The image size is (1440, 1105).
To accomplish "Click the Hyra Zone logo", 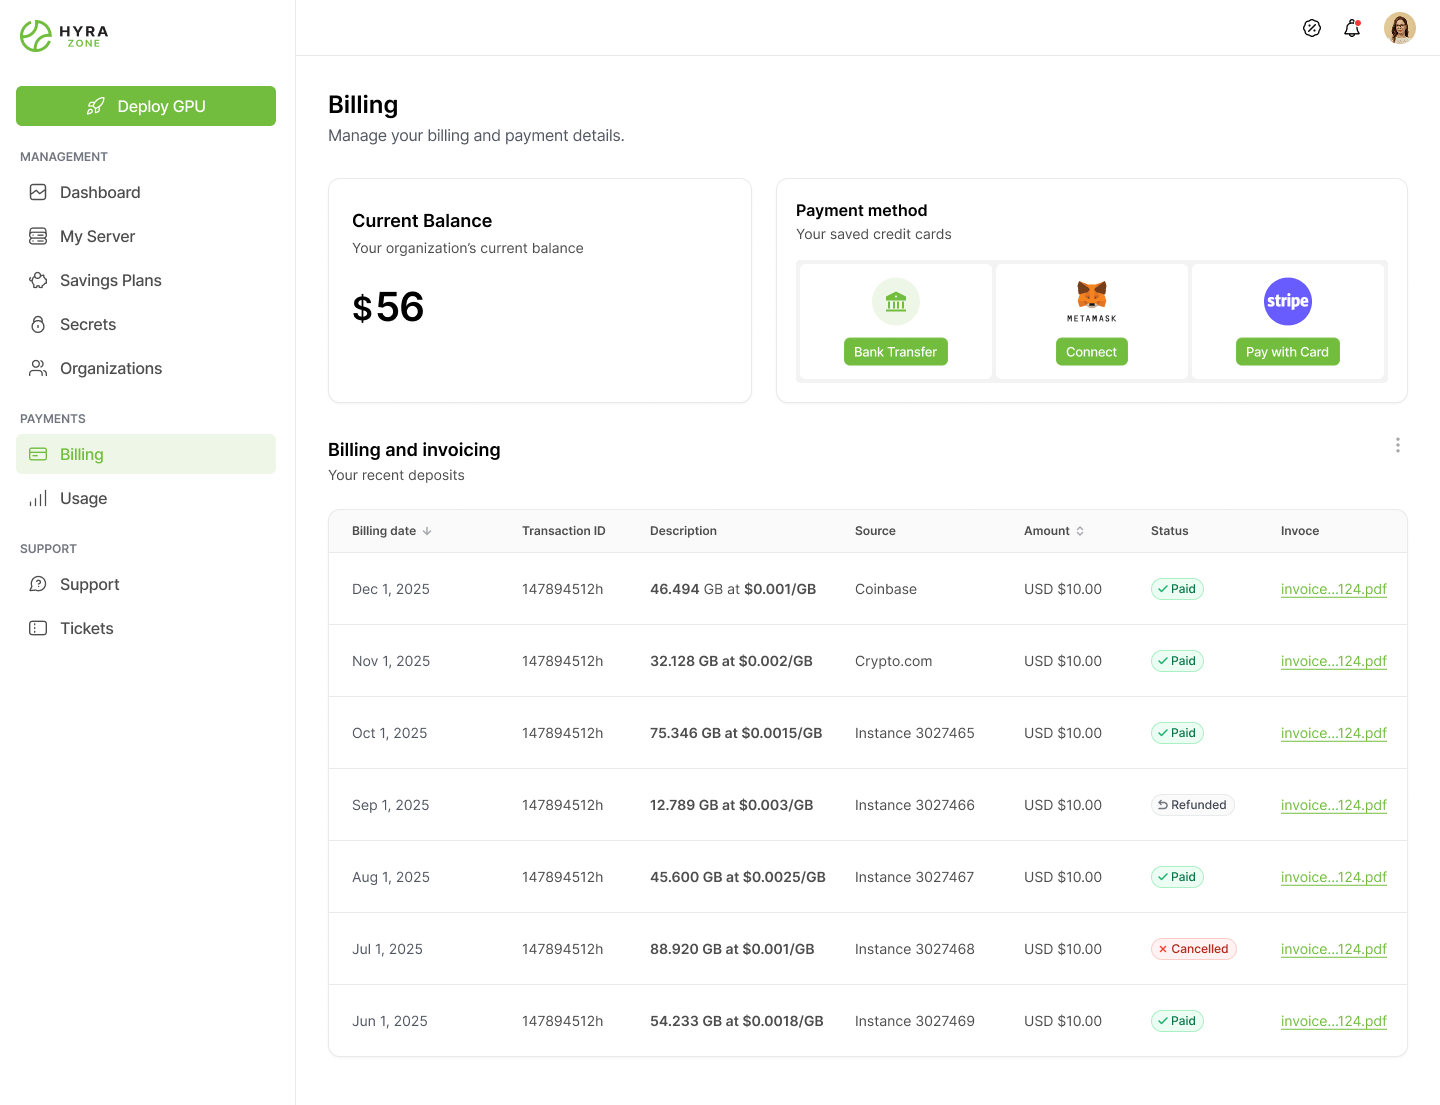I will point(64,36).
